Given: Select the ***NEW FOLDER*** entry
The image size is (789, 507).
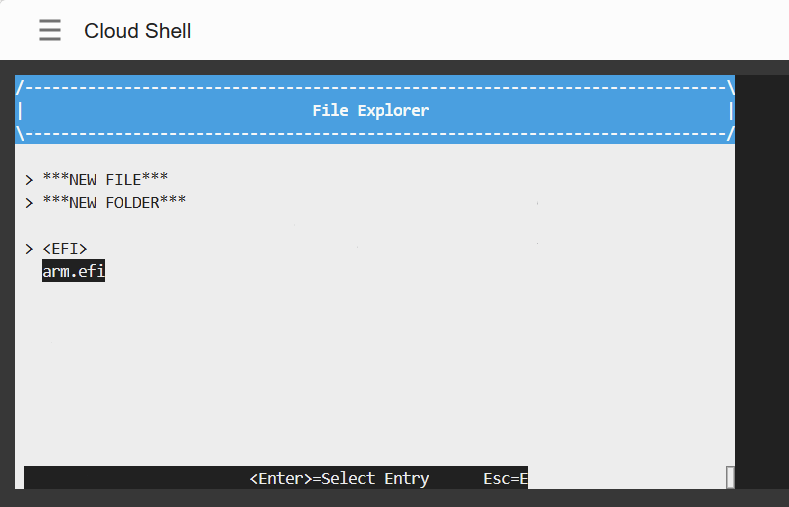Looking at the screenshot, I should coord(114,202).
